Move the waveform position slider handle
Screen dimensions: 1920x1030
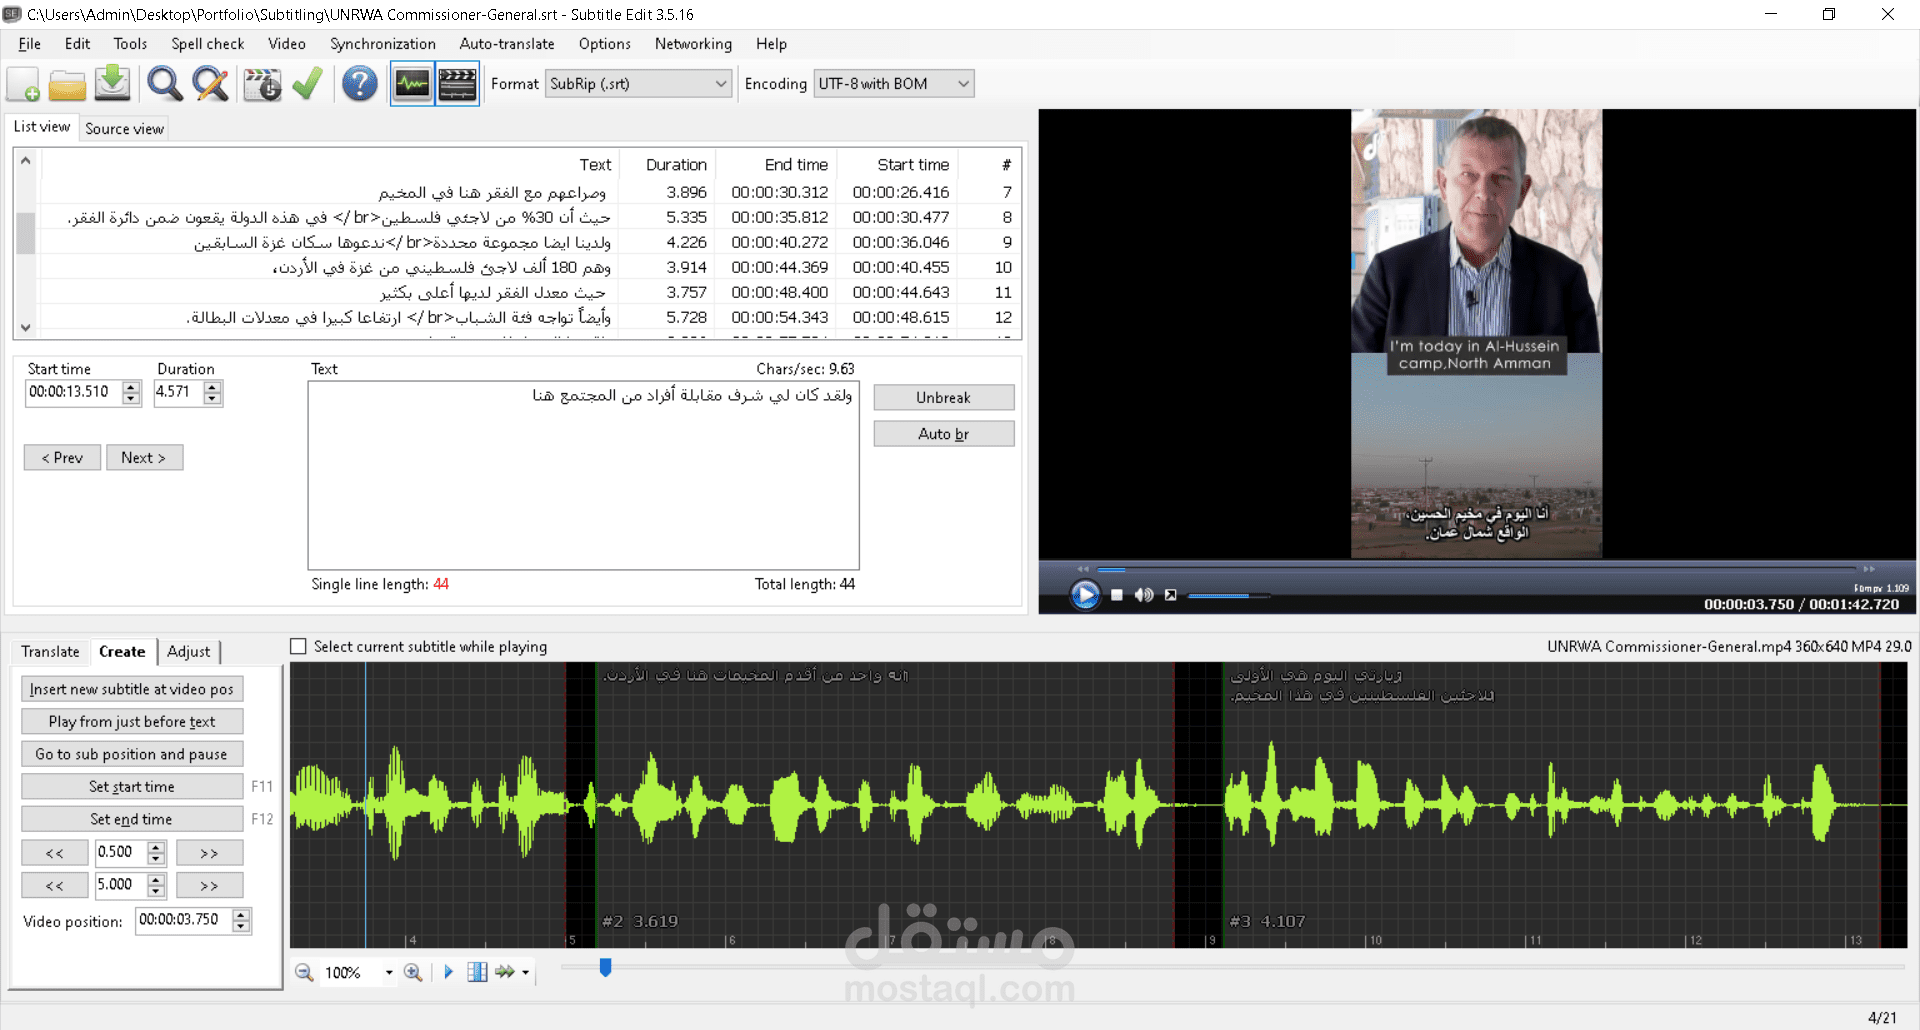(605, 967)
